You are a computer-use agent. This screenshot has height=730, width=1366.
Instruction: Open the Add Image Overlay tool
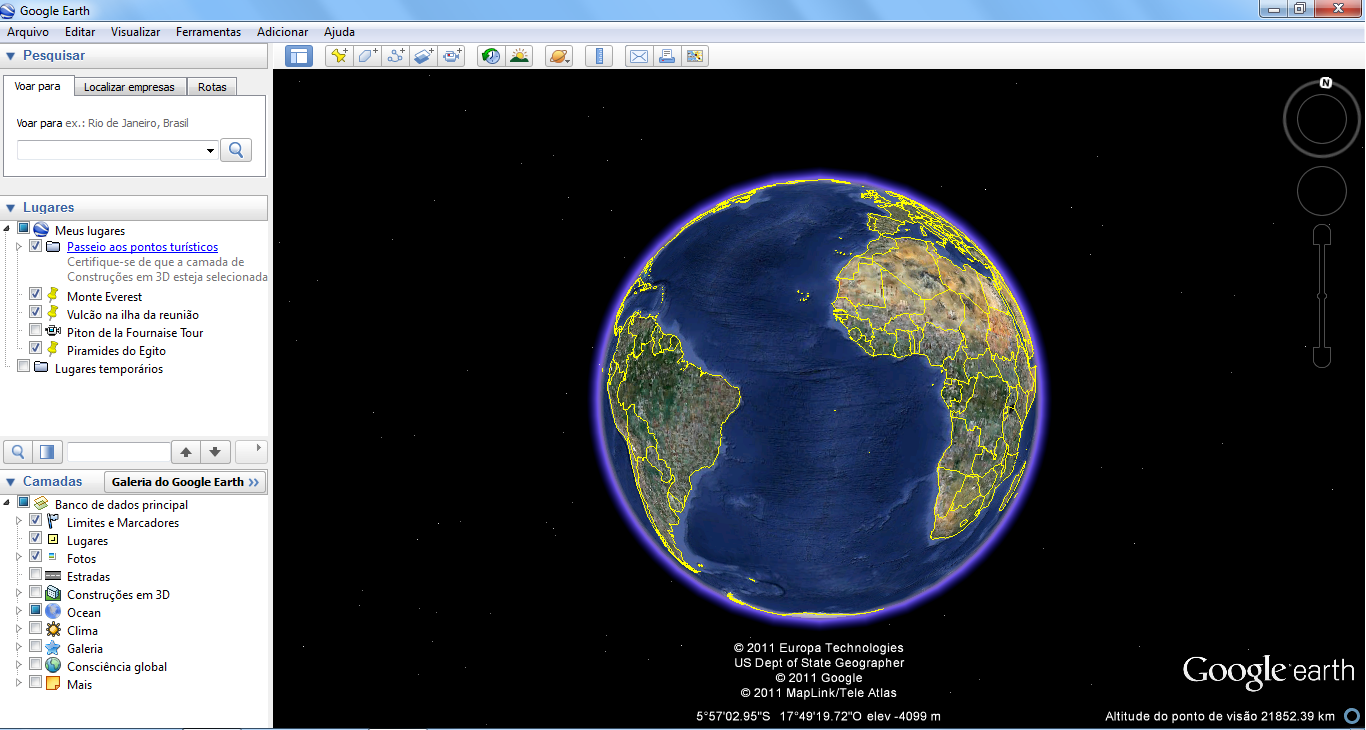421,56
